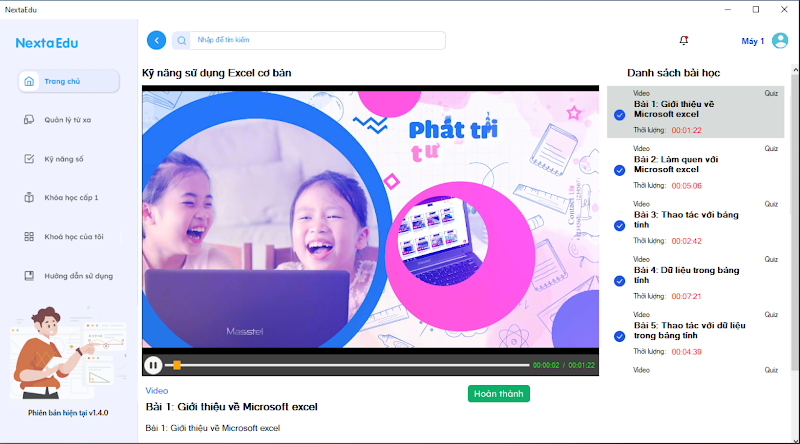Click the completed checkmark for Bài 1
The width and height of the screenshot is (800, 444).
point(619,115)
